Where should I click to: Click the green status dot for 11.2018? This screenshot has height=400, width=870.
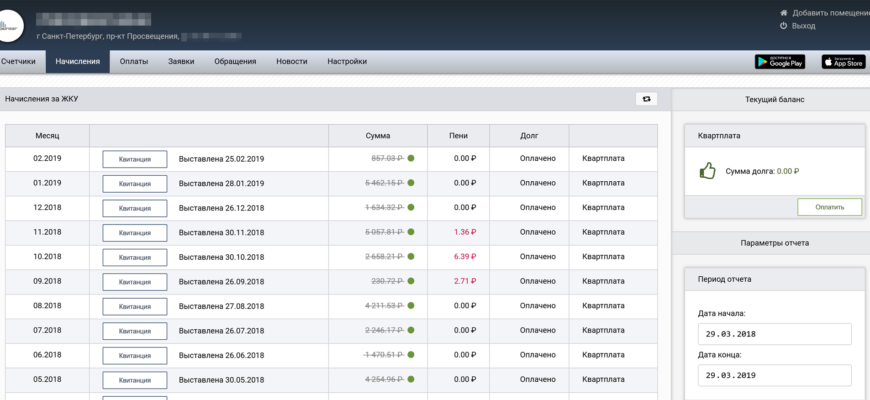[x=411, y=232]
